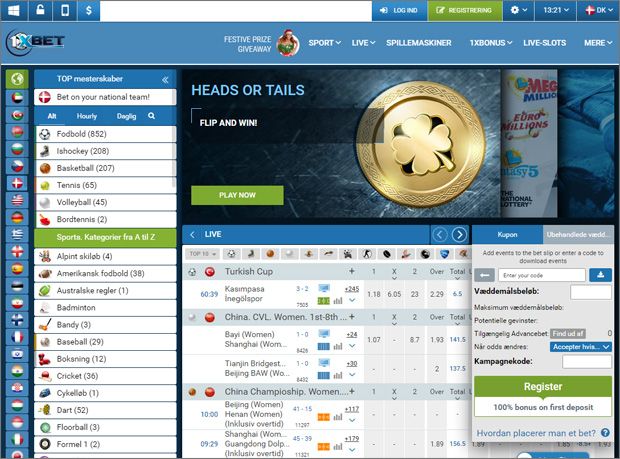The image size is (620, 459).
Task: Open the SPORT menu
Action: click(324, 43)
